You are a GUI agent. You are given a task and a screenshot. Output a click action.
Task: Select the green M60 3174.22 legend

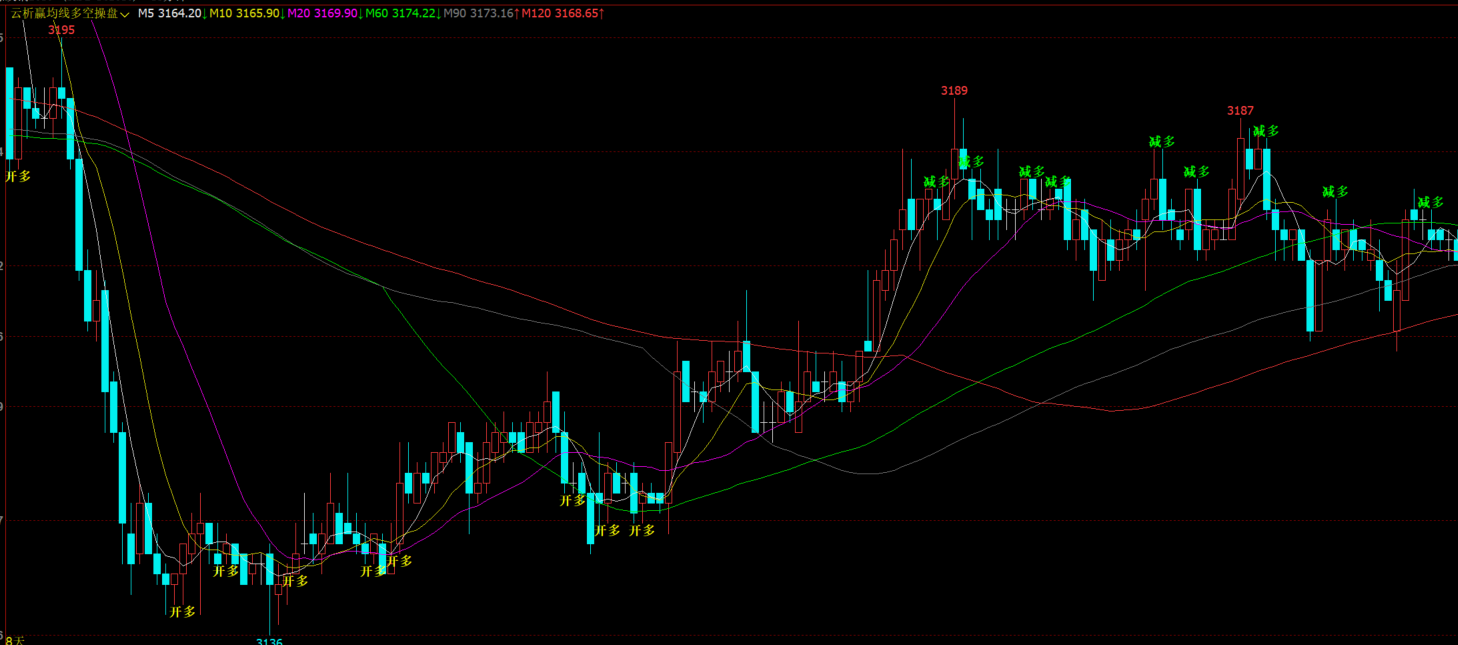[x=402, y=13]
